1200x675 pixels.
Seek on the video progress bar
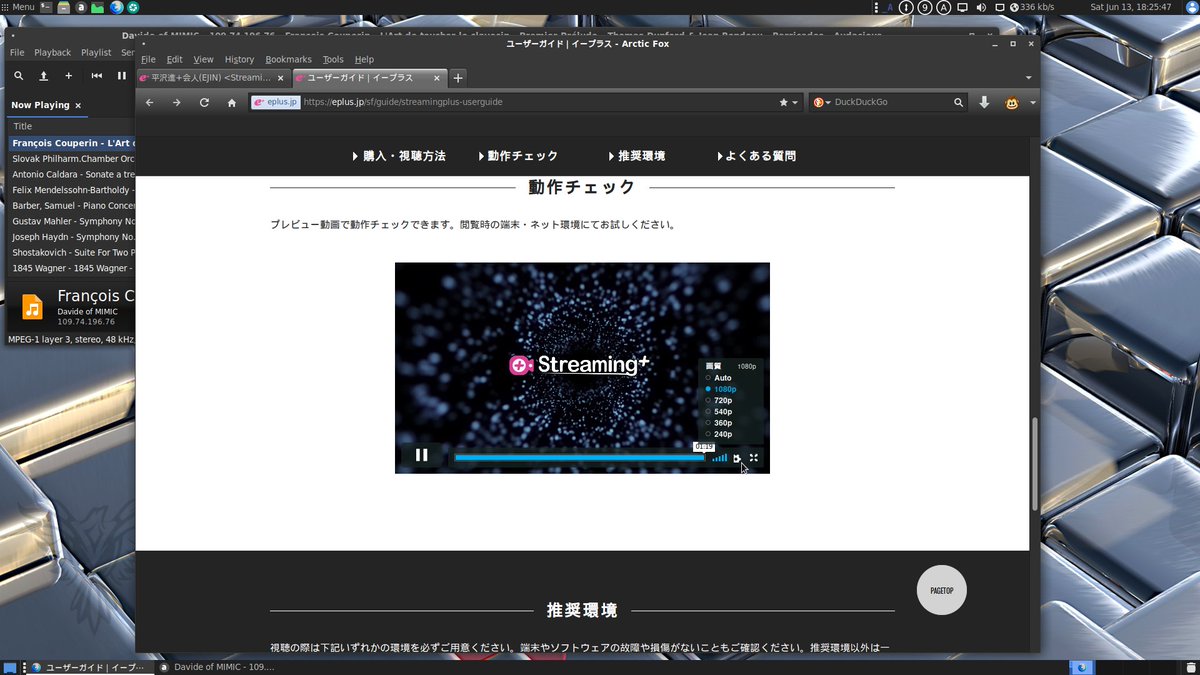pos(580,458)
